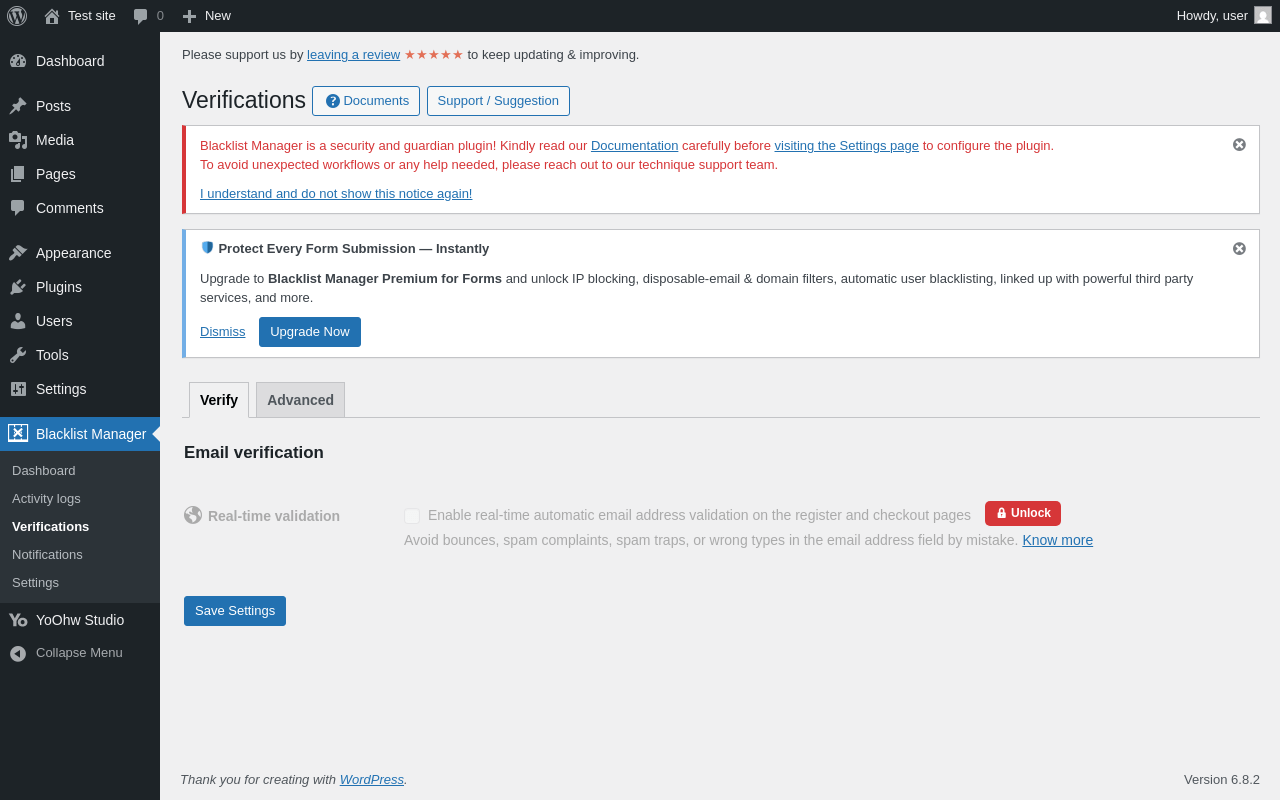The image size is (1280, 800).
Task: Open the Documentation link in notice
Action: coord(634,146)
